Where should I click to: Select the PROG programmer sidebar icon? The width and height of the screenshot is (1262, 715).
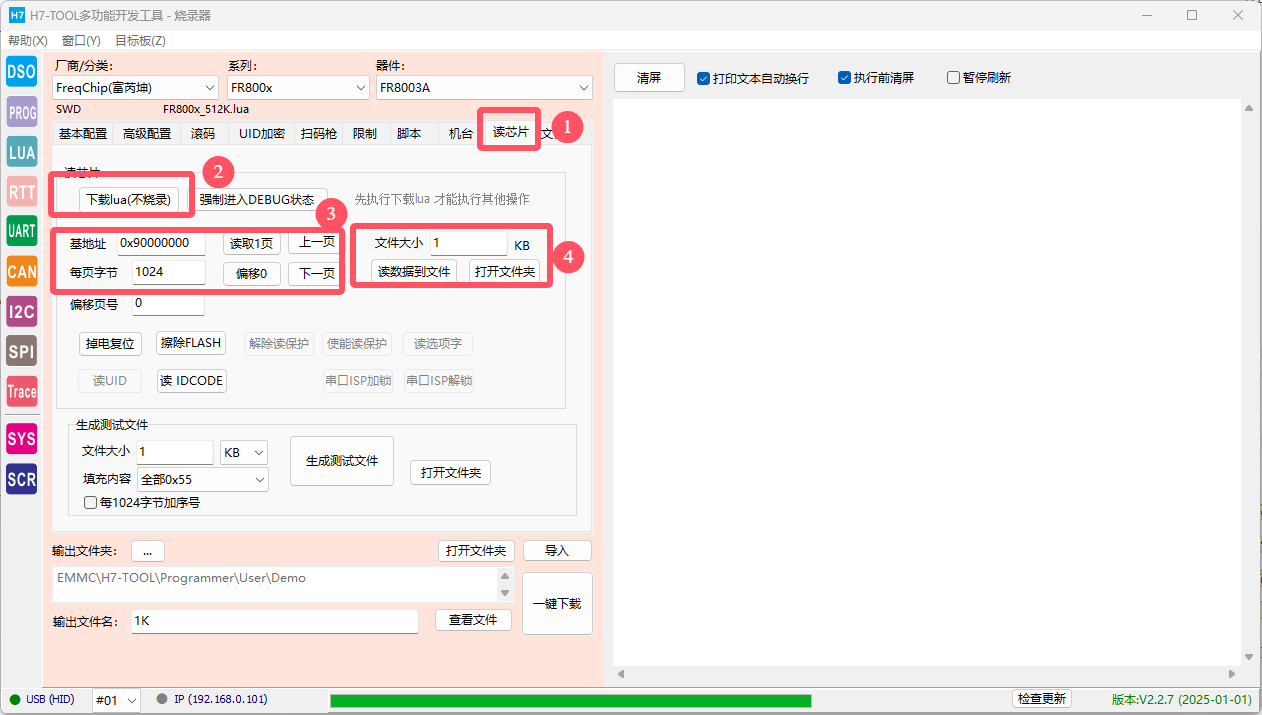(21, 112)
